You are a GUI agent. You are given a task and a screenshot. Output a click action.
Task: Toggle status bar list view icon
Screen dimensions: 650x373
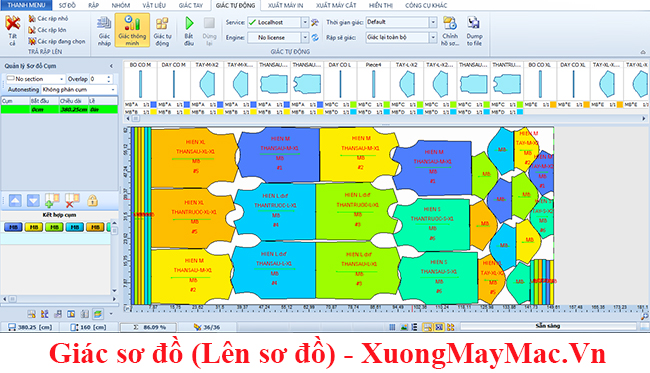click(415, 327)
